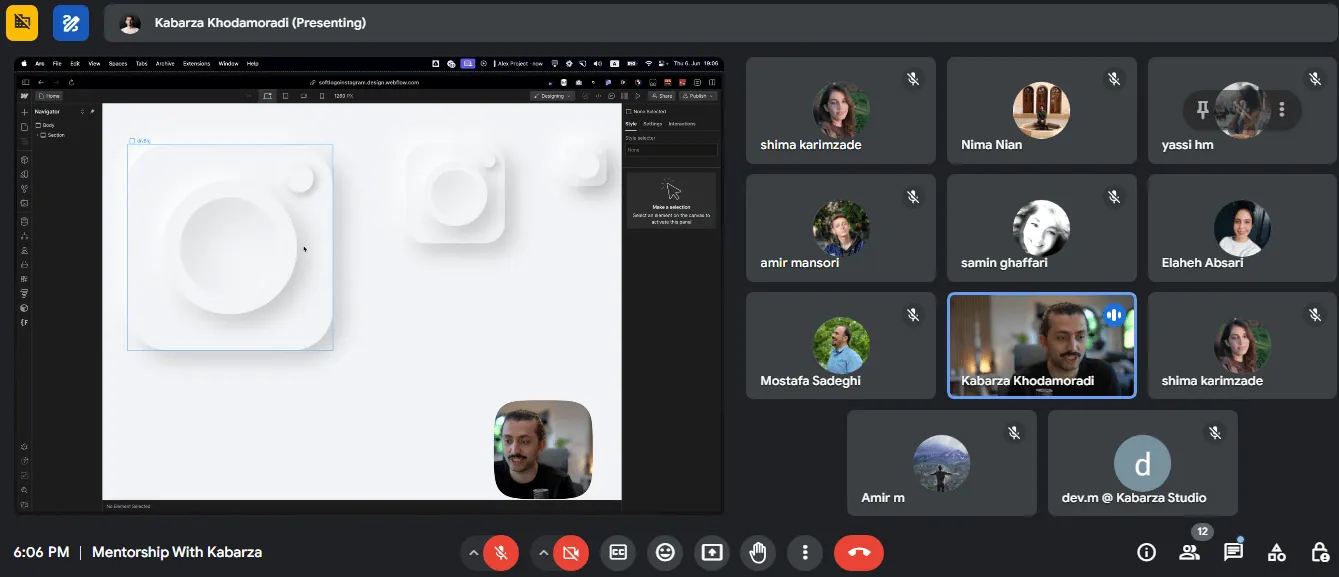Image resolution: width=1339 pixels, height=577 pixels.
Task: Click Nima Nian's participant tile
Action: pyautogui.click(x=1041, y=110)
